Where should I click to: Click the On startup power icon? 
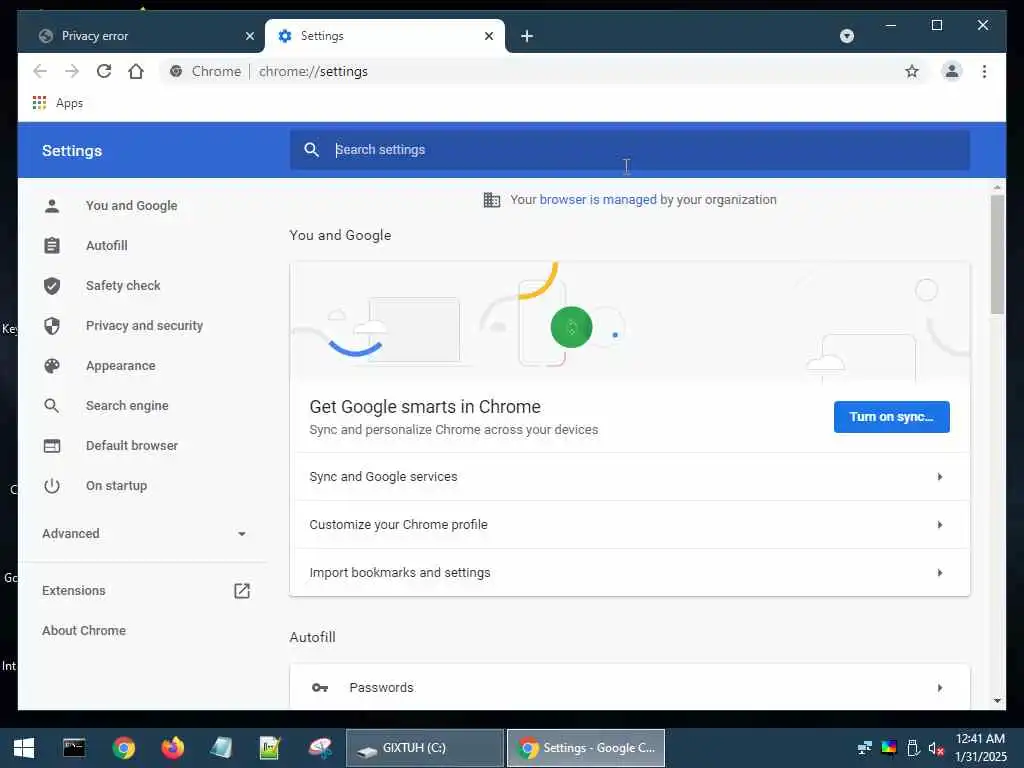click(52, 486)
